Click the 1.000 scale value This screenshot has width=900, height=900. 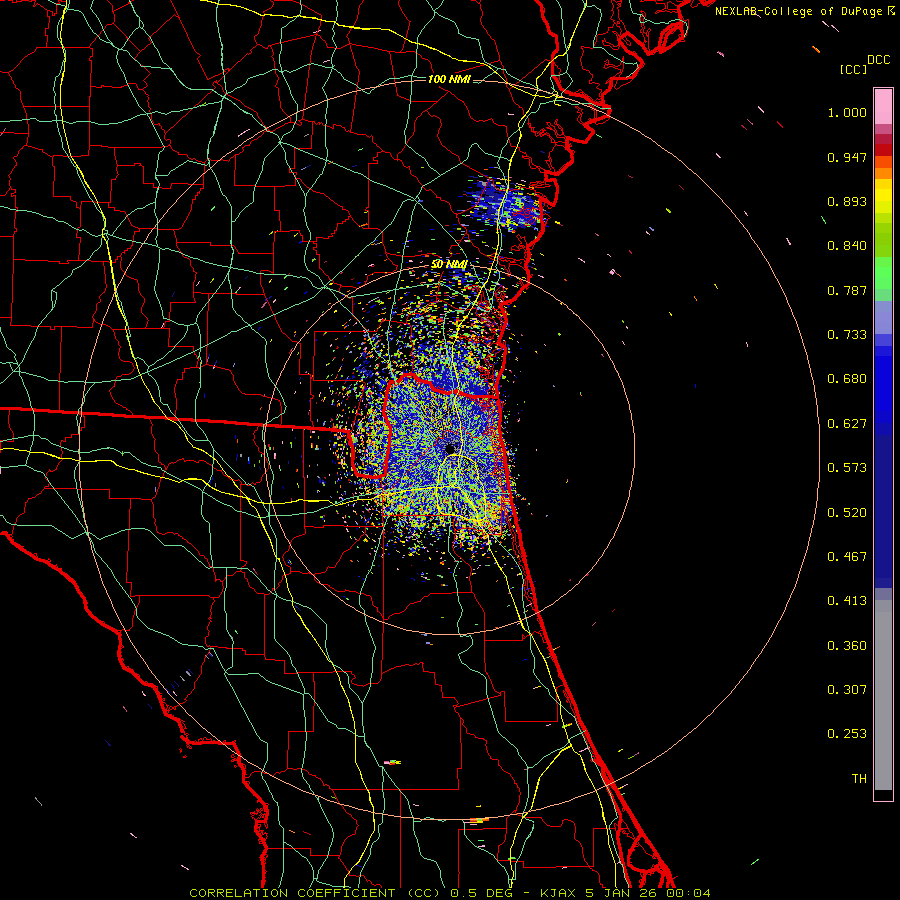847,112
